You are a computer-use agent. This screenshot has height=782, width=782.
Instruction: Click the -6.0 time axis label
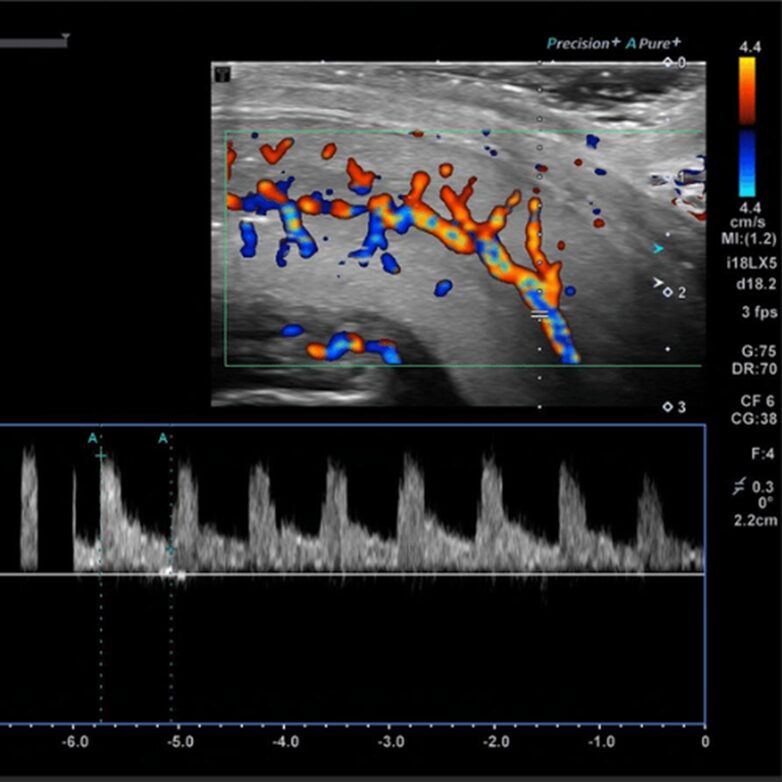(x=75, y=742)
